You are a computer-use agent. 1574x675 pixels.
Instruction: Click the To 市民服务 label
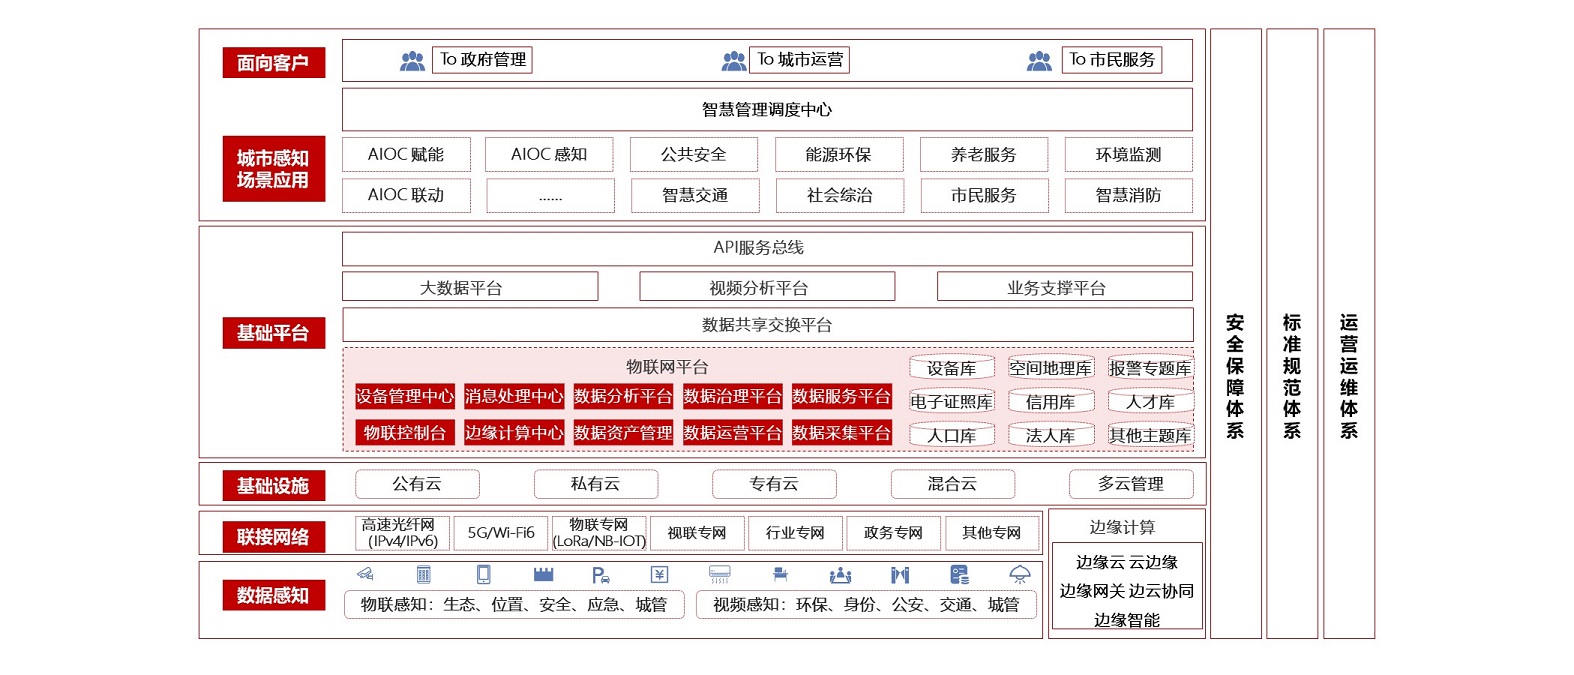pos(1112,60)
